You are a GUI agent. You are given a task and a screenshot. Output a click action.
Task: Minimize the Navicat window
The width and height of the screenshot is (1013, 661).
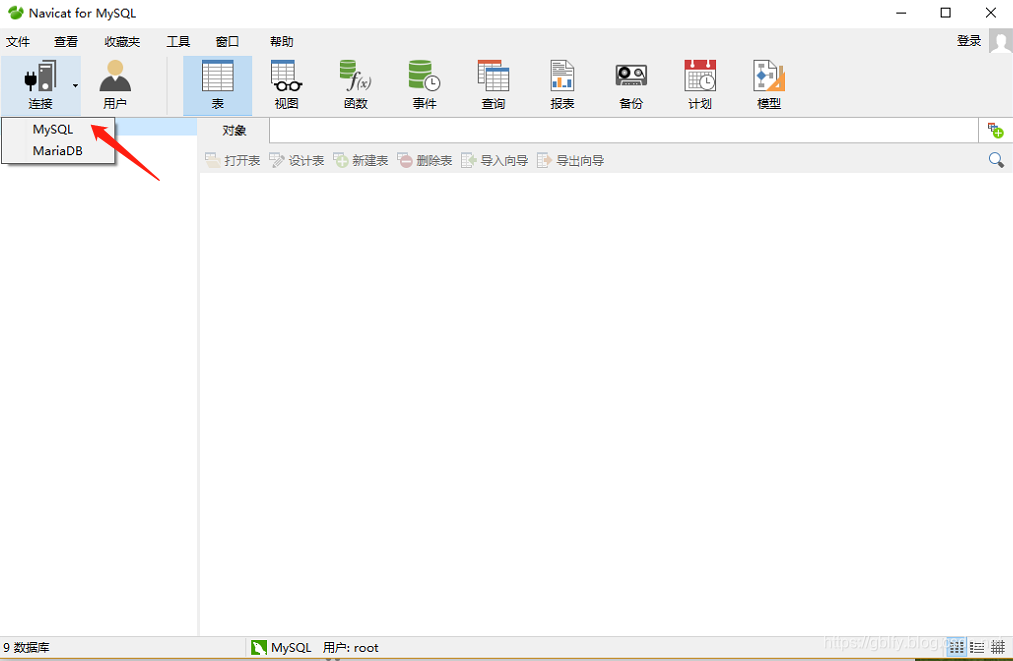click(901, 13)
